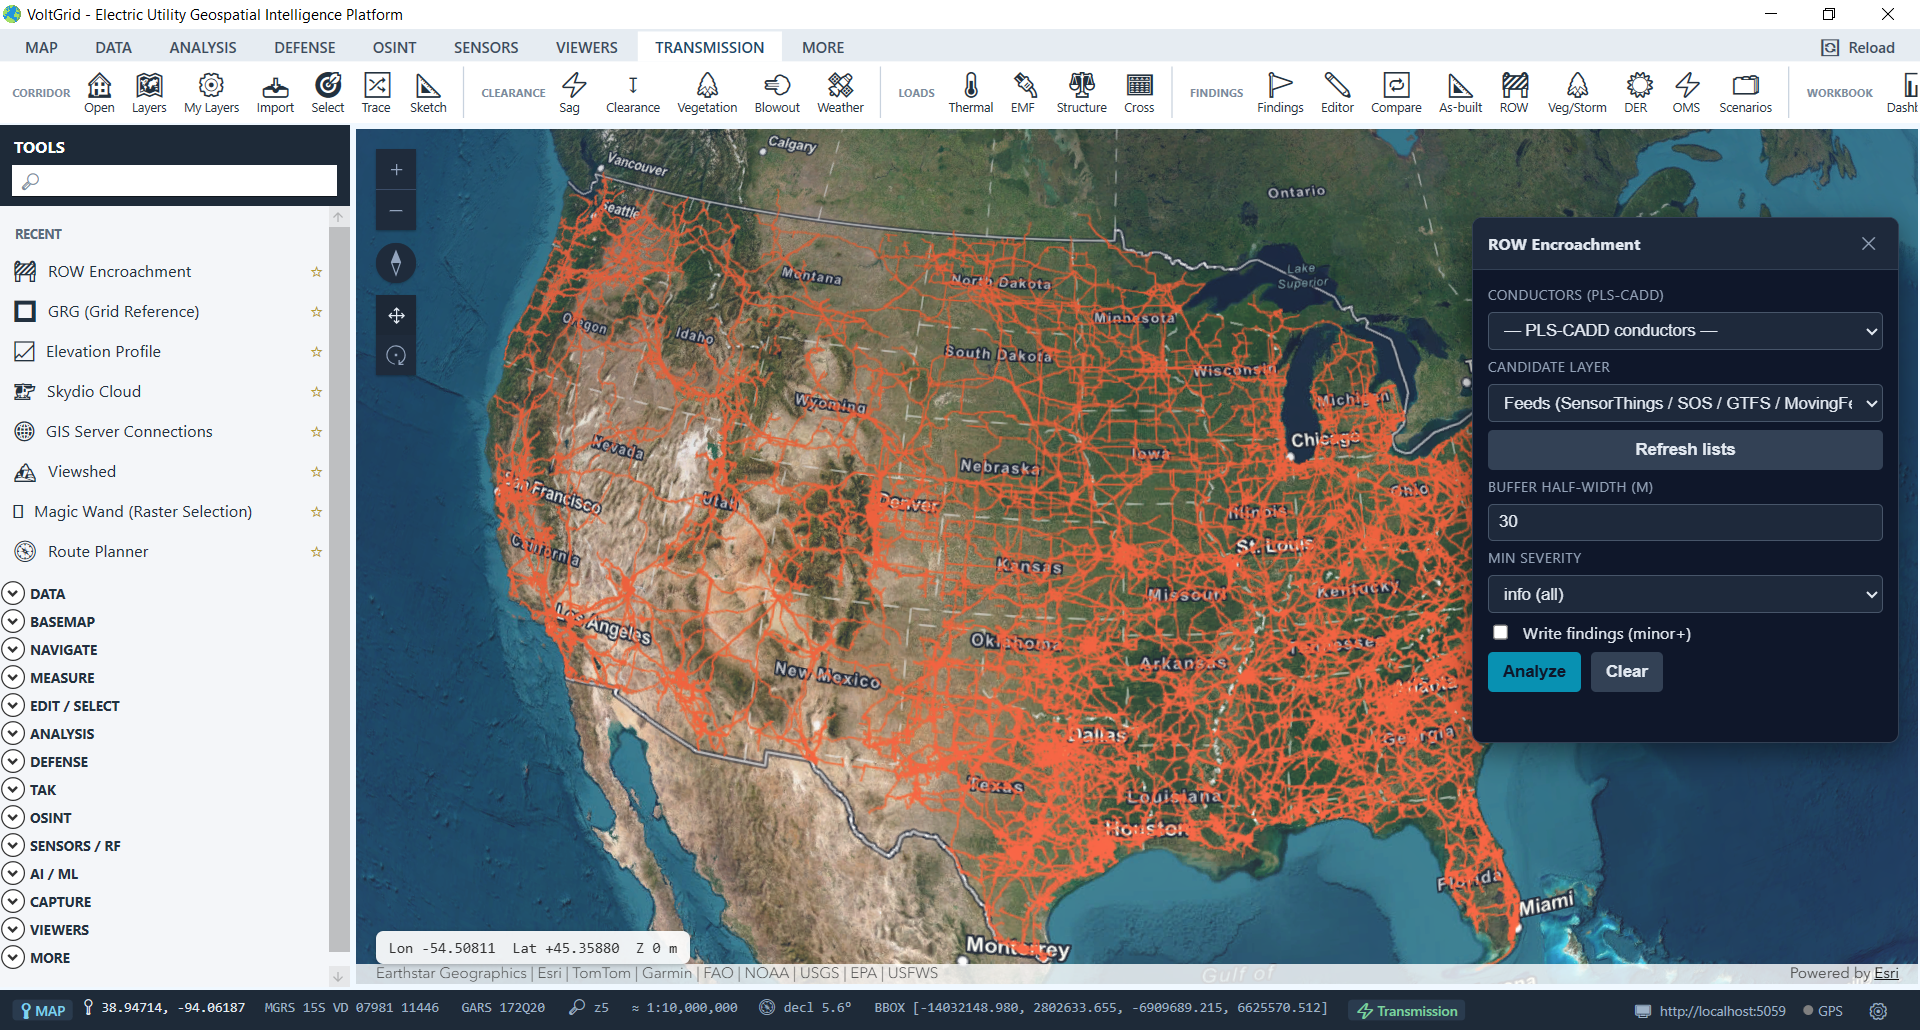The image size is (1920, 1030).
Task: Click the Import tool icon
Action: click(275, 93)
